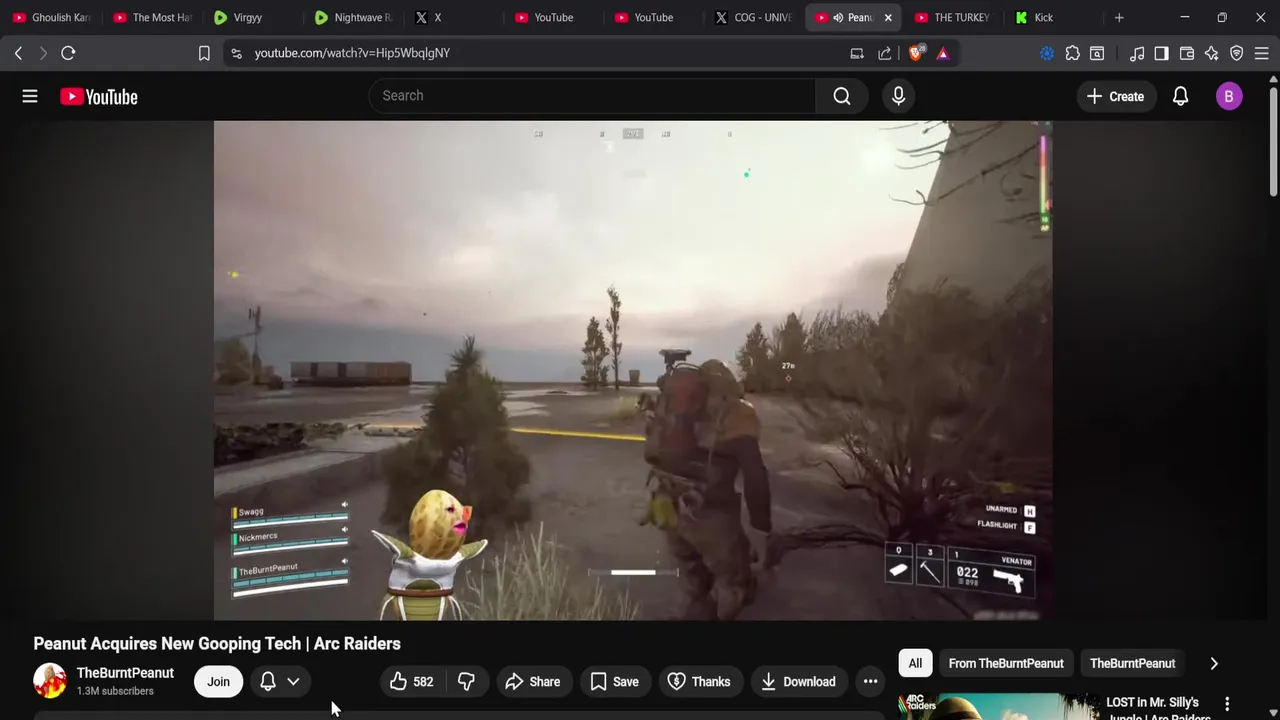Open Brave Rewards triangle icon

coord(943,53)
